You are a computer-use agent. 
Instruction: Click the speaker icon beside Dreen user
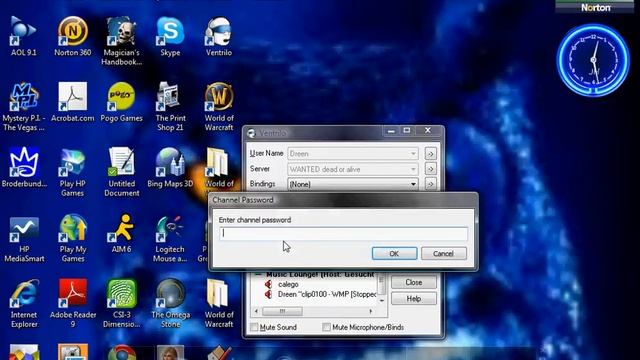[x=268, y=294]
